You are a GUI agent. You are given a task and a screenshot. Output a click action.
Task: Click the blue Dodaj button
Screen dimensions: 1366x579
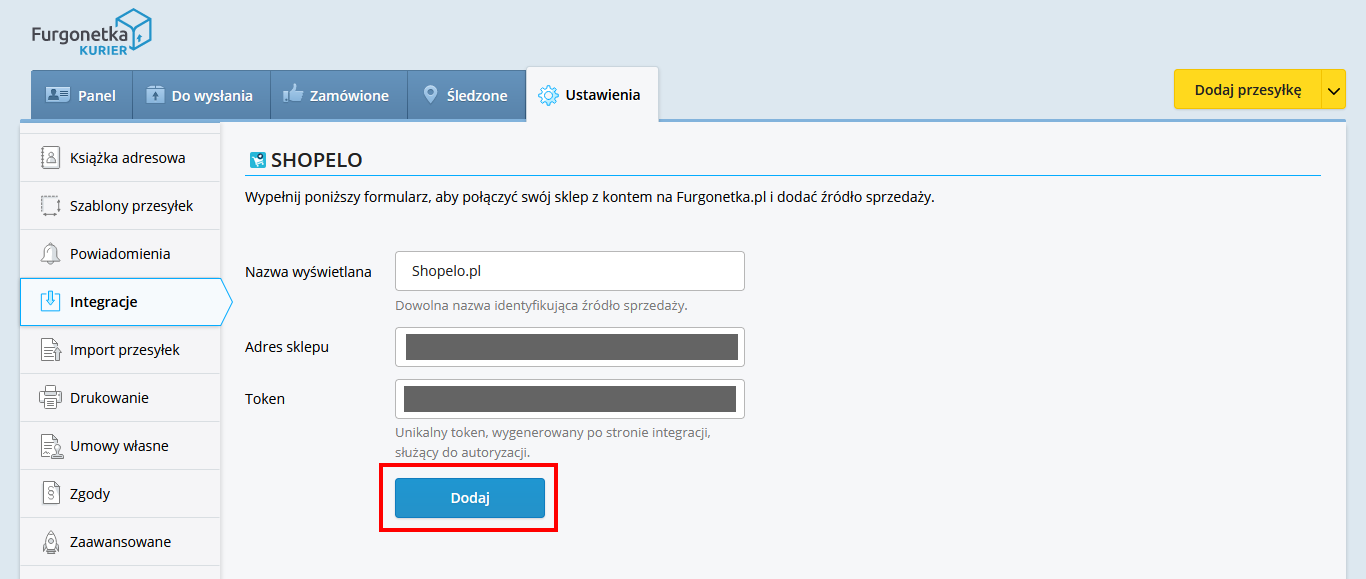click(470, 498)
